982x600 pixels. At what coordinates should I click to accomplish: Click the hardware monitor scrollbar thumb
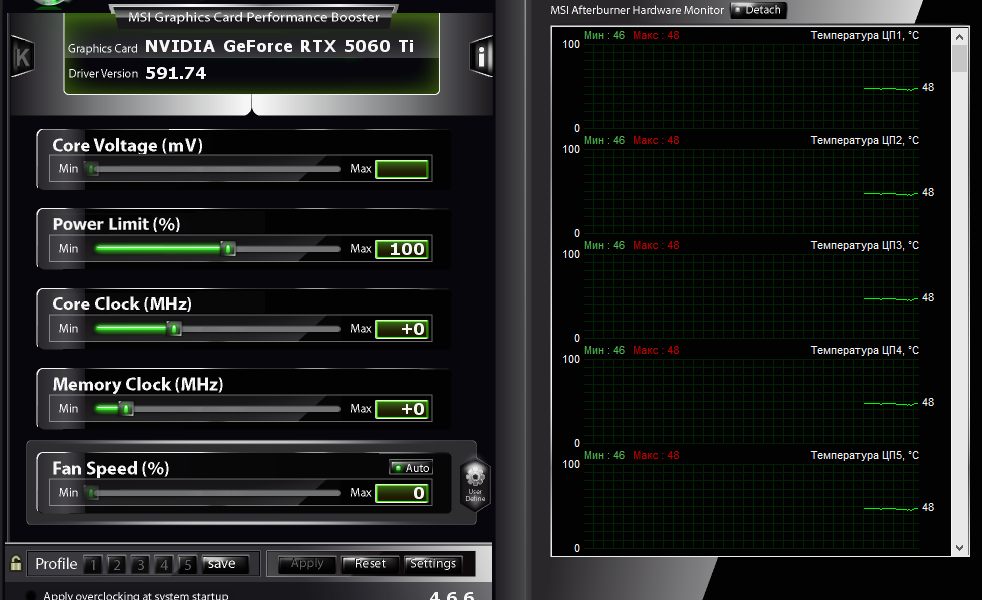click(959, 58)
